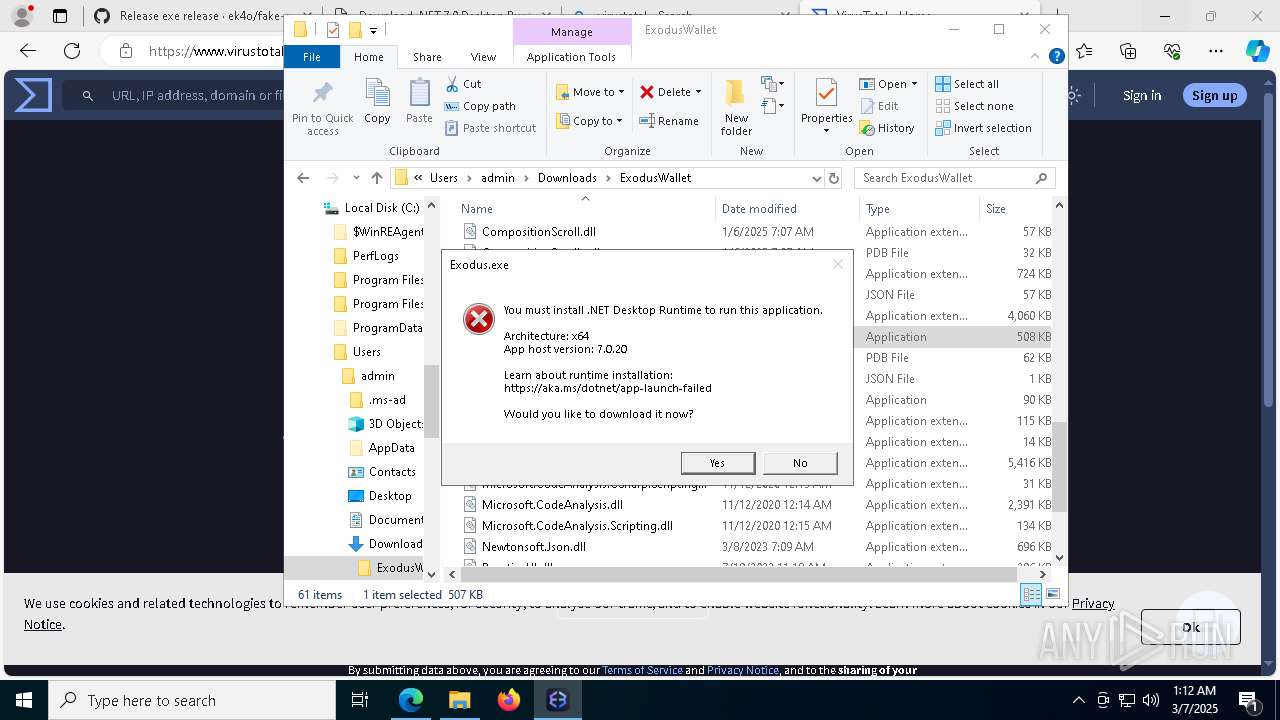Open Microsoft Edge from the taskbar
Viewport: 1280px width, 720px height.
click(411, 700)
